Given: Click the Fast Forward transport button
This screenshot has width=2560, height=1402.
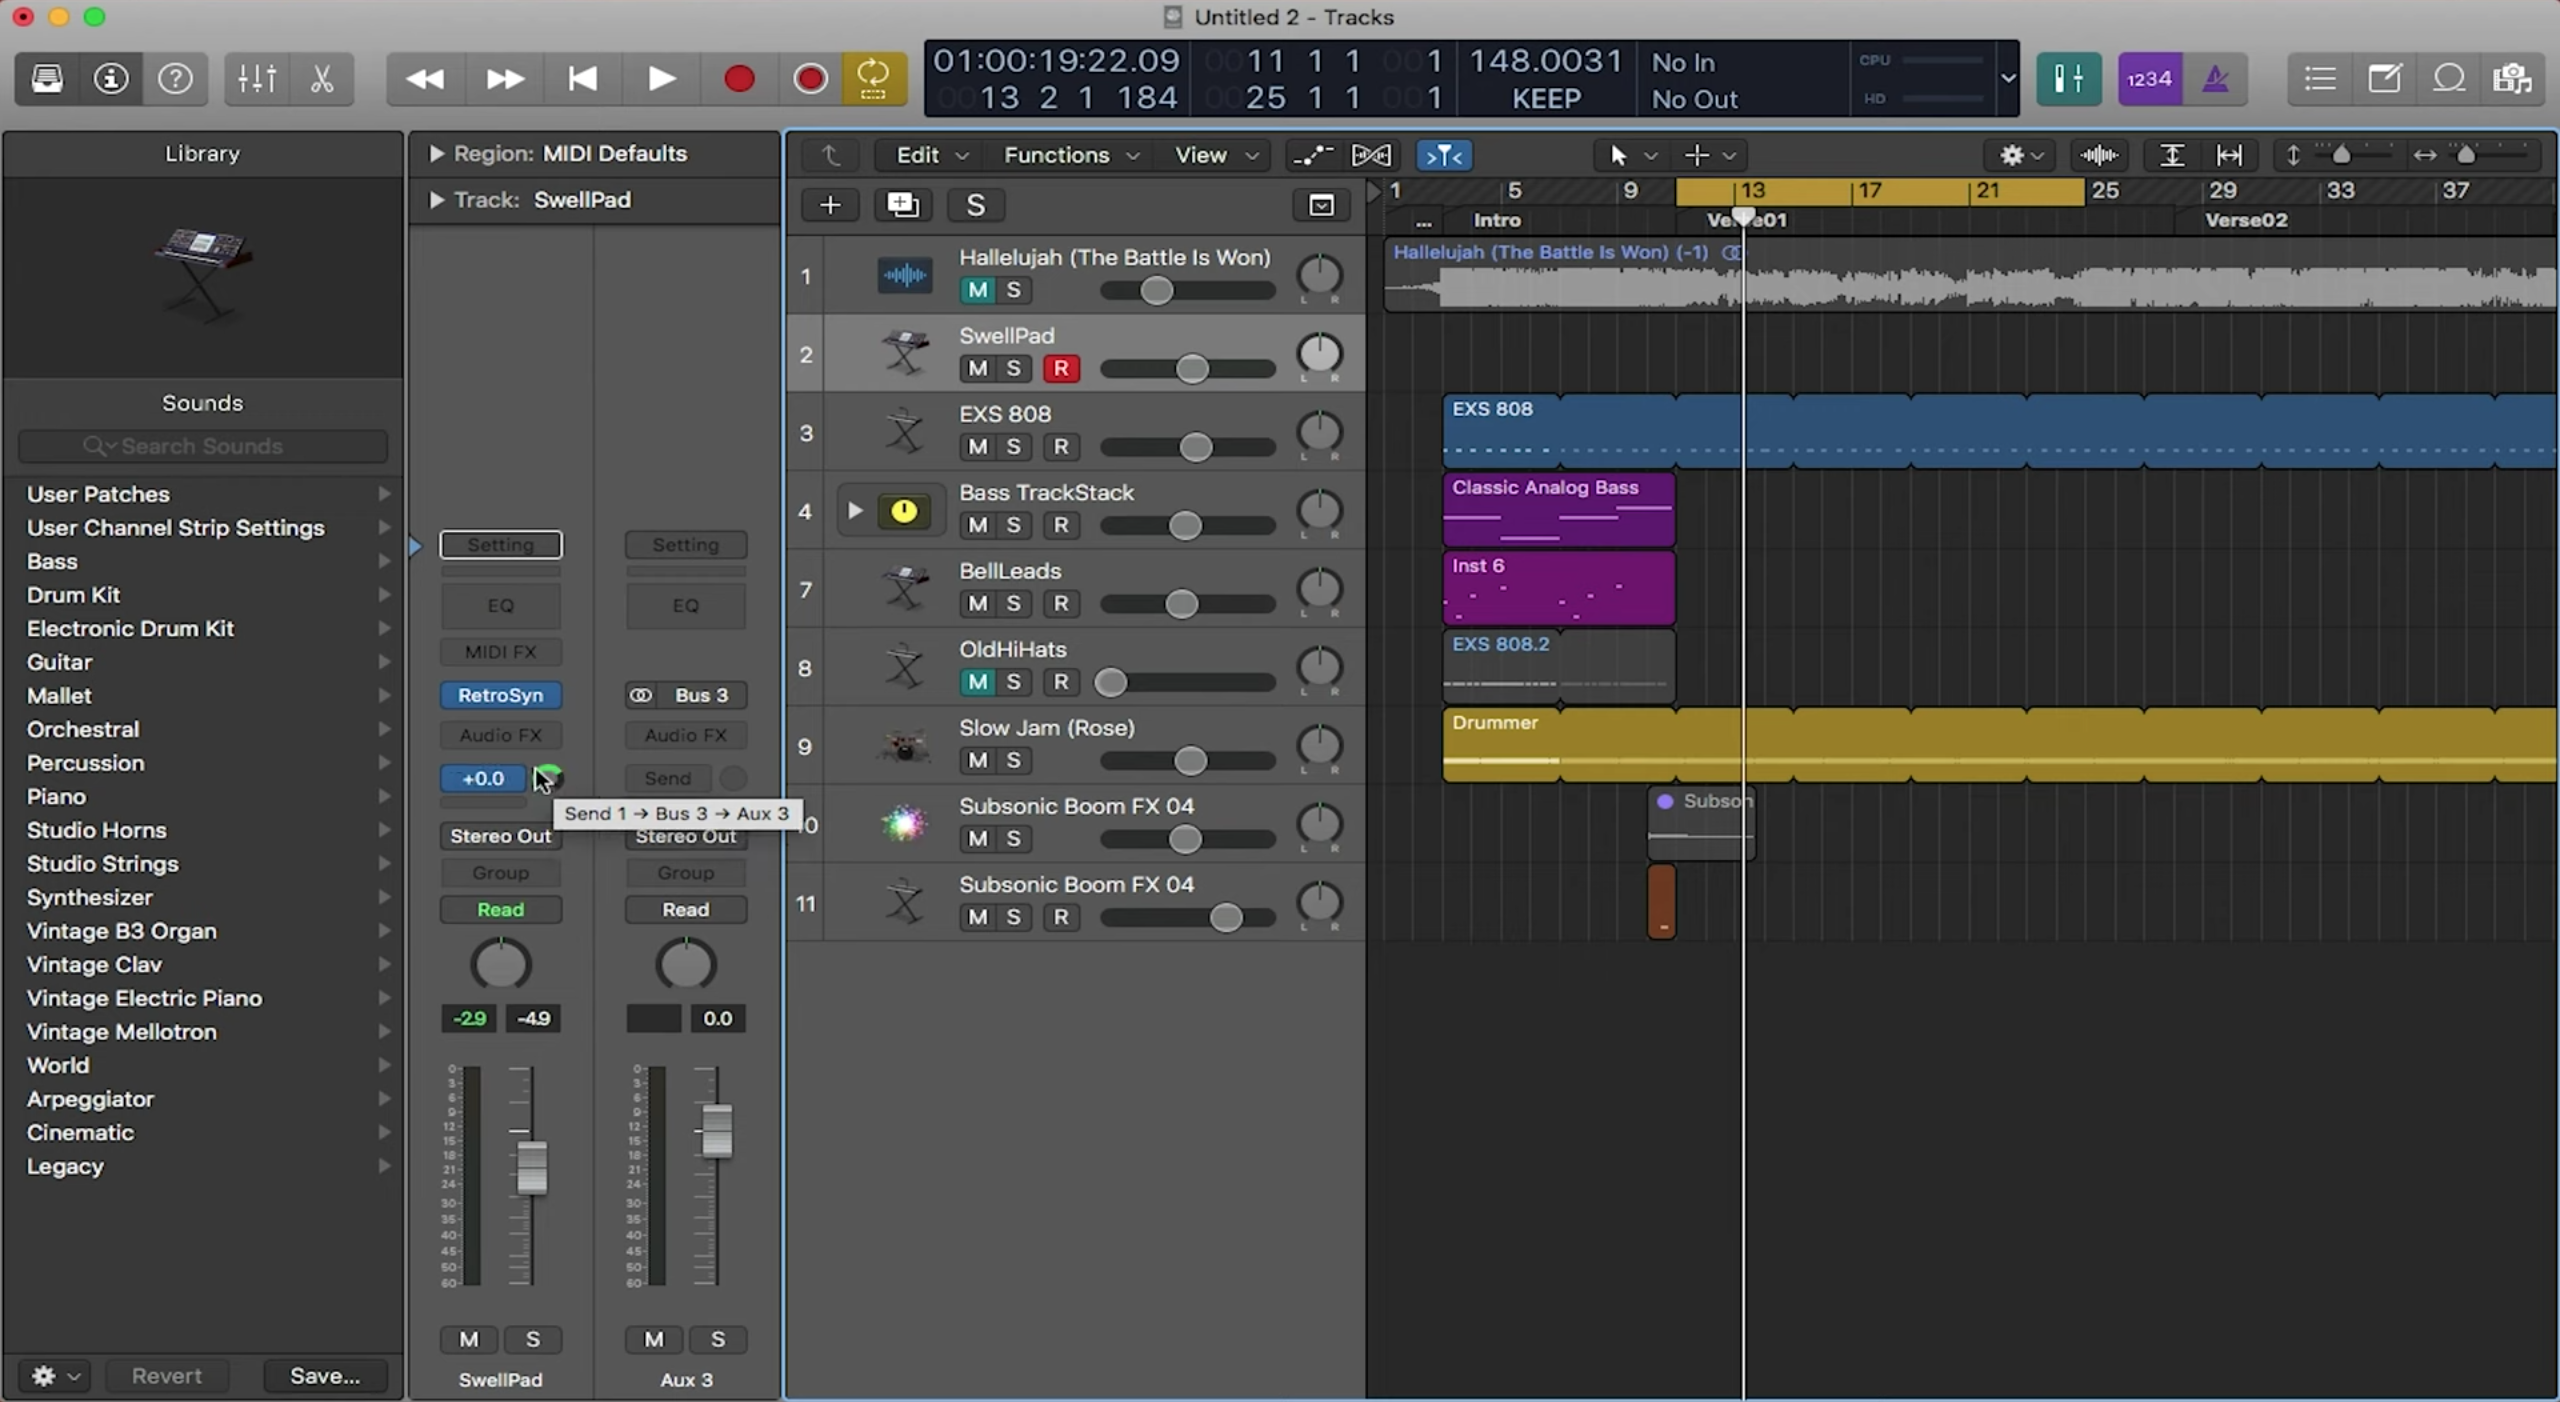Looking at the screenshot, I should coord(505,78).
